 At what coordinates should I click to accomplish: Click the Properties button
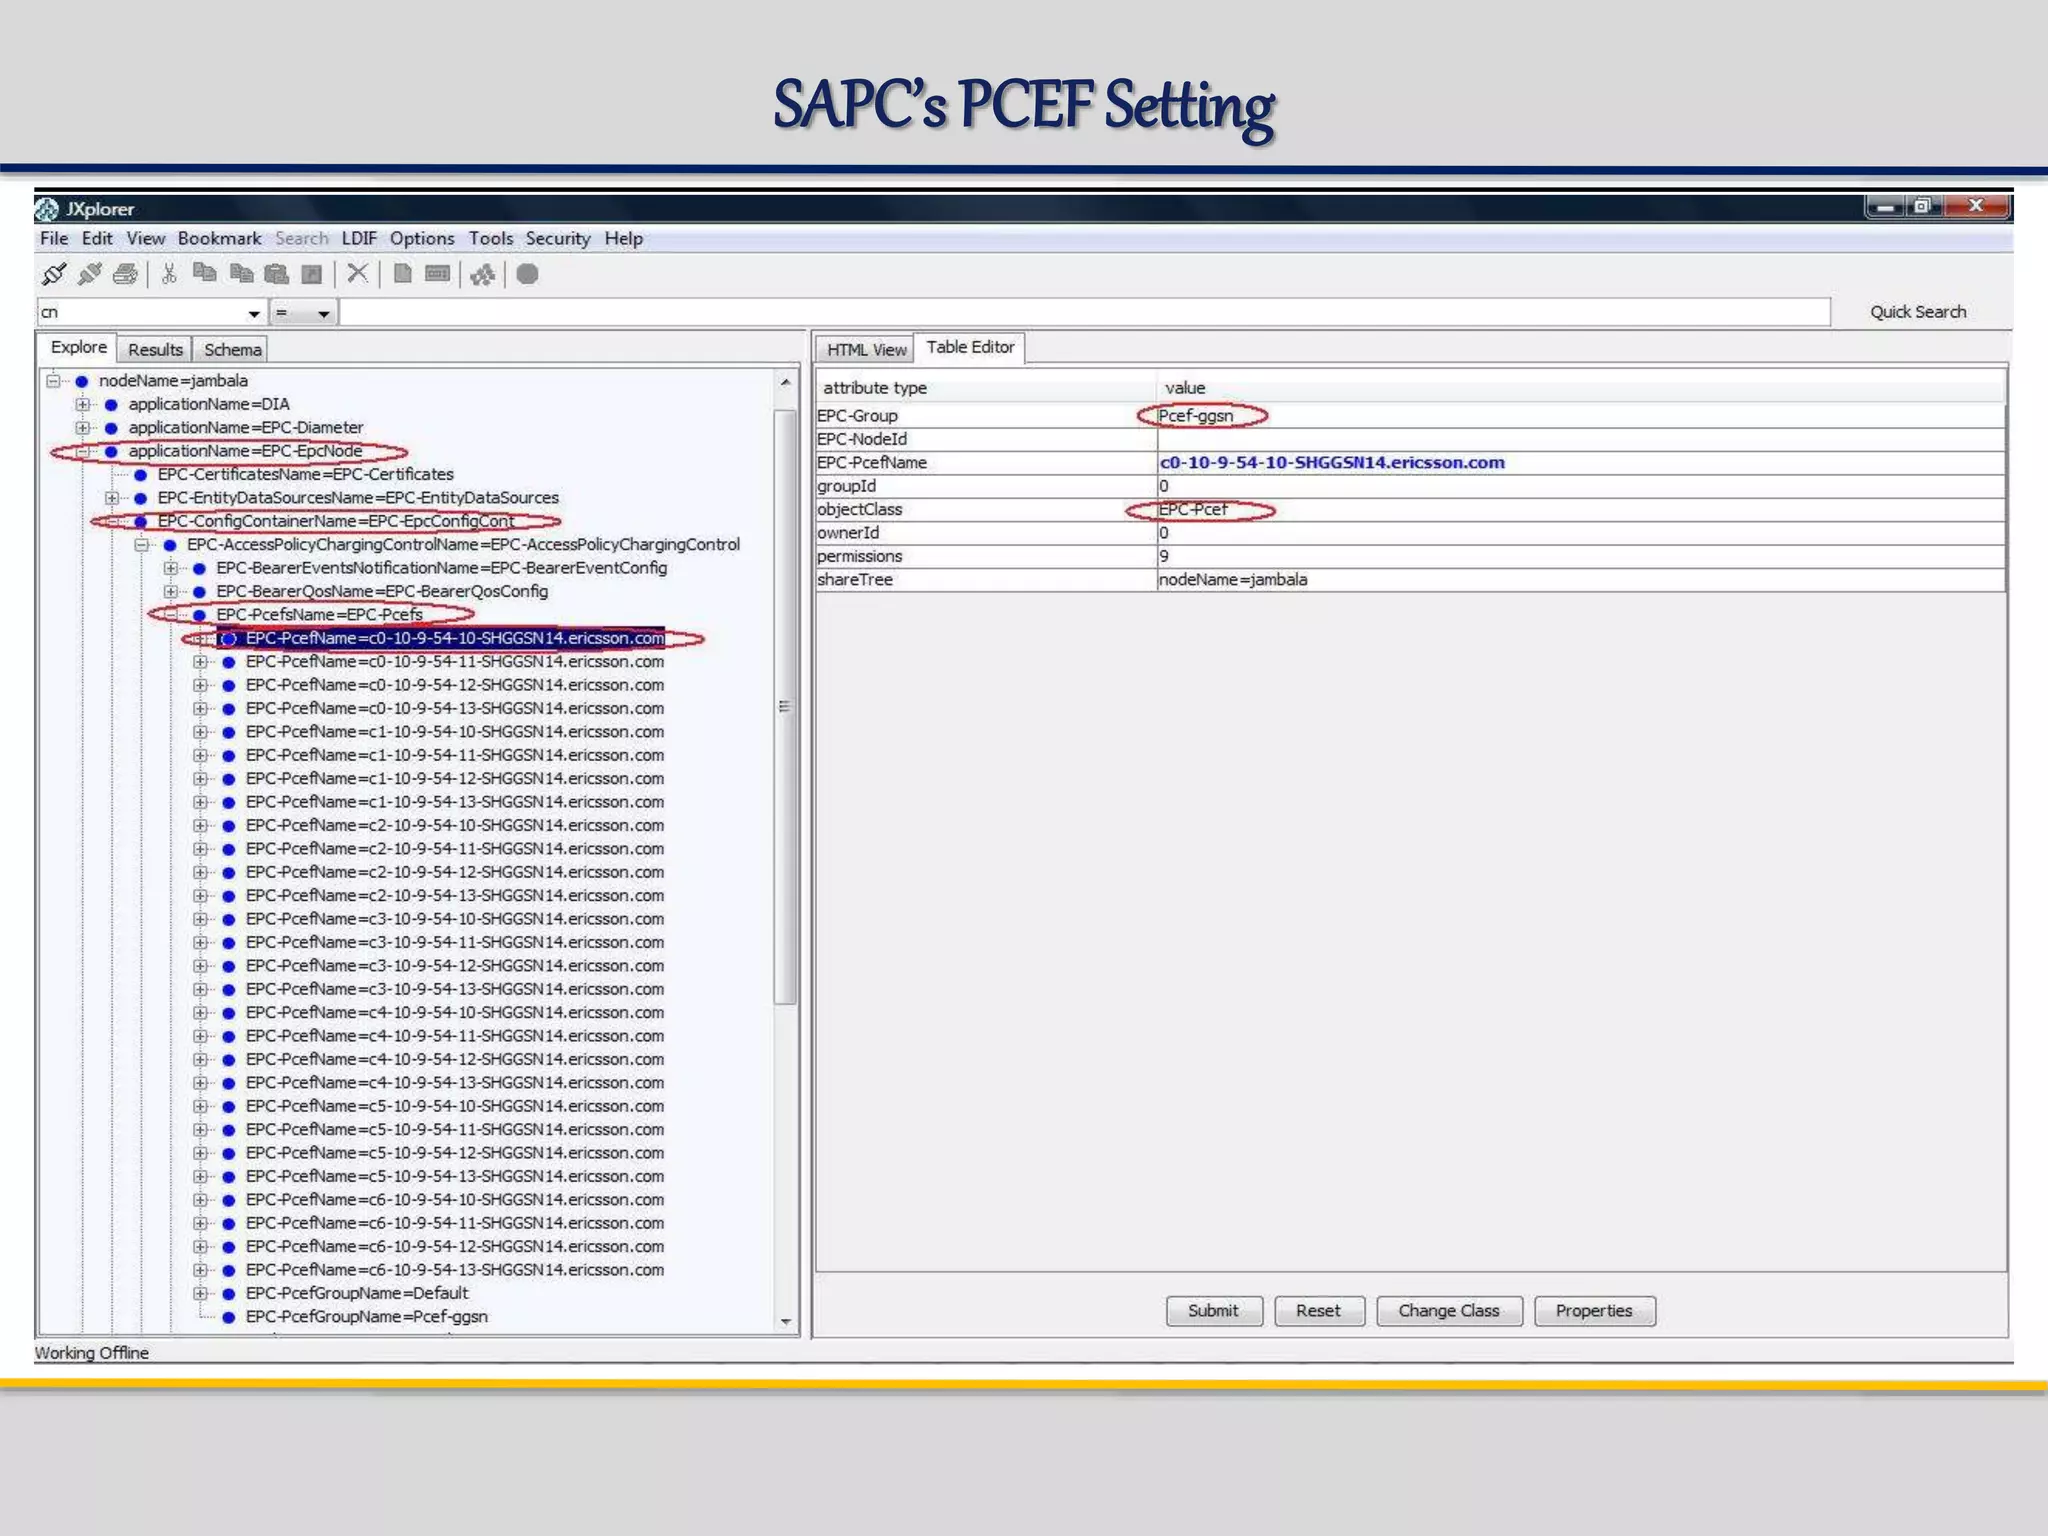point(1594,1311)
